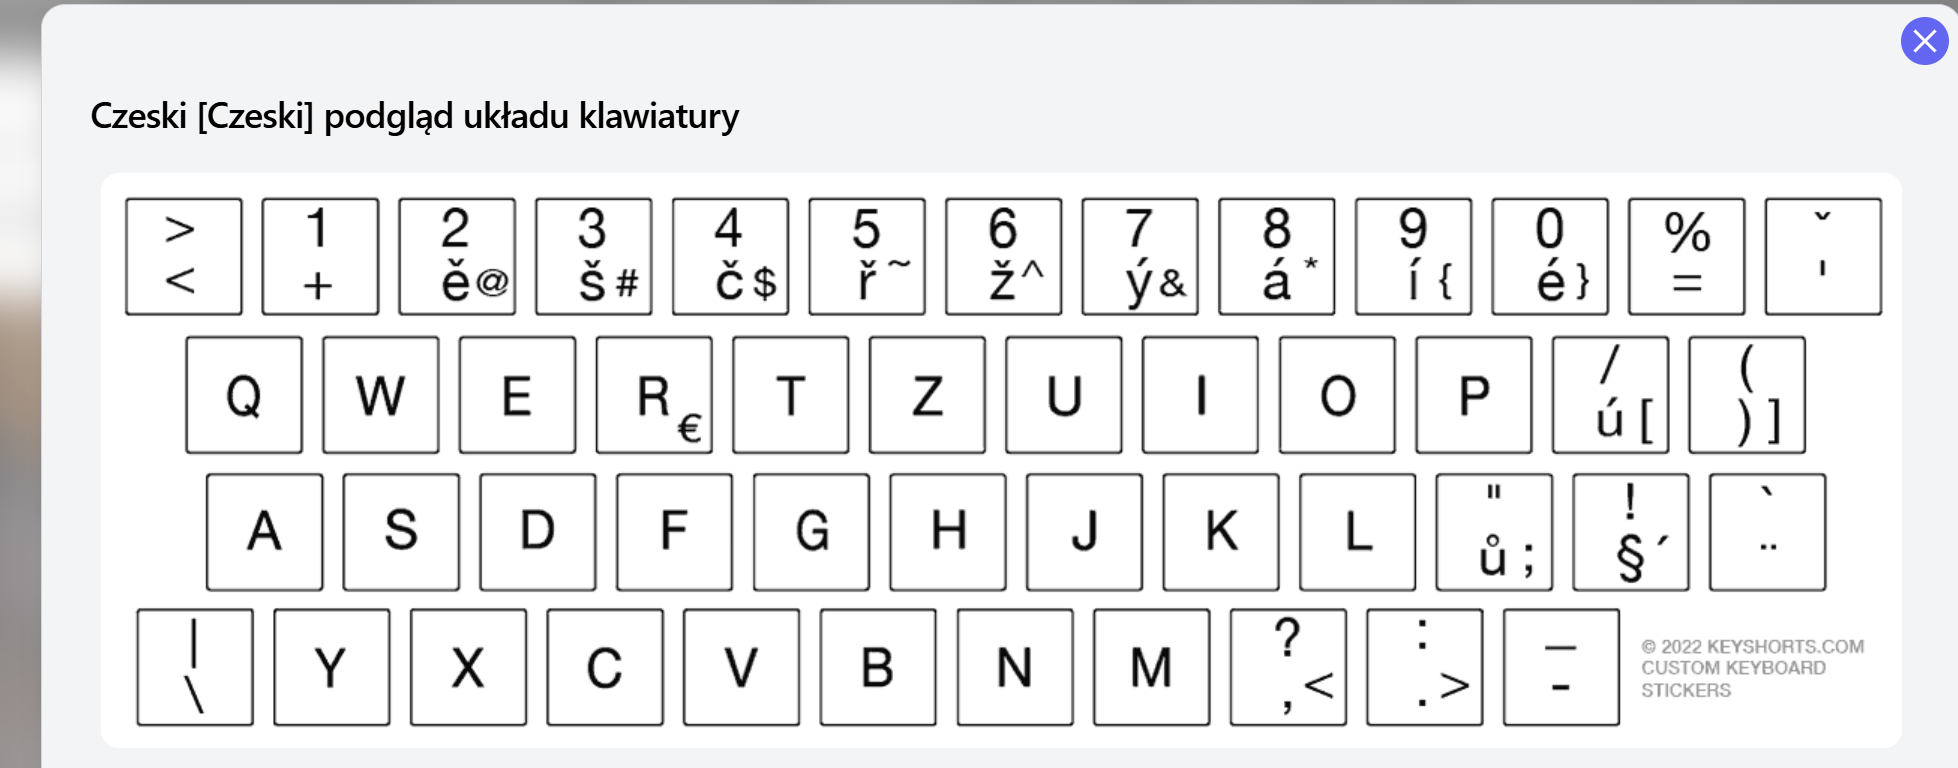Viewport: 1958px width, 768px height.
Task: Click the ů and semicolon key
Action: [1494, 532]
